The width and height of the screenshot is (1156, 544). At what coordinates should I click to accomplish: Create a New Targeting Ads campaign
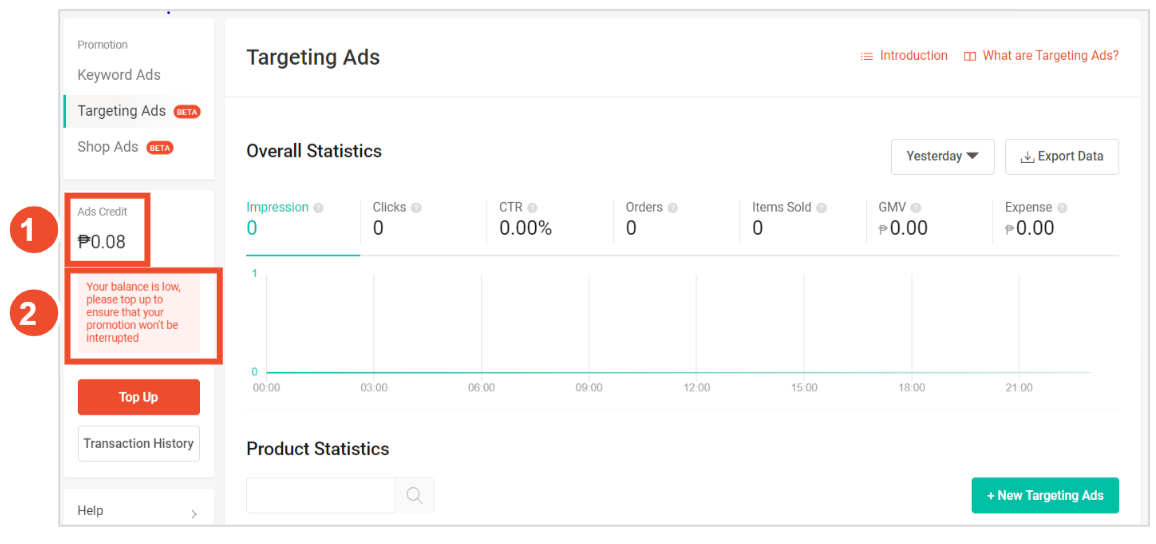coord(1044,496)
